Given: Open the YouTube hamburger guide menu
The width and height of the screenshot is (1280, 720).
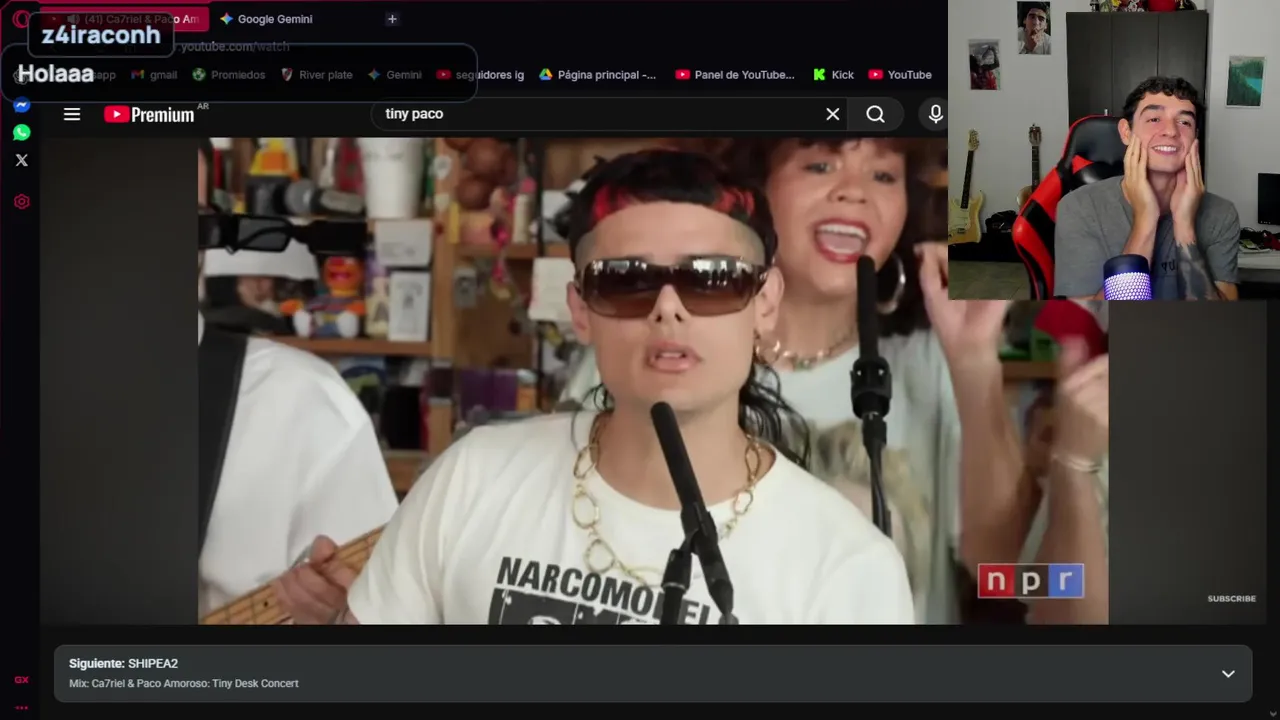Looking at the screenshot, I should click(x=72, y=114).
